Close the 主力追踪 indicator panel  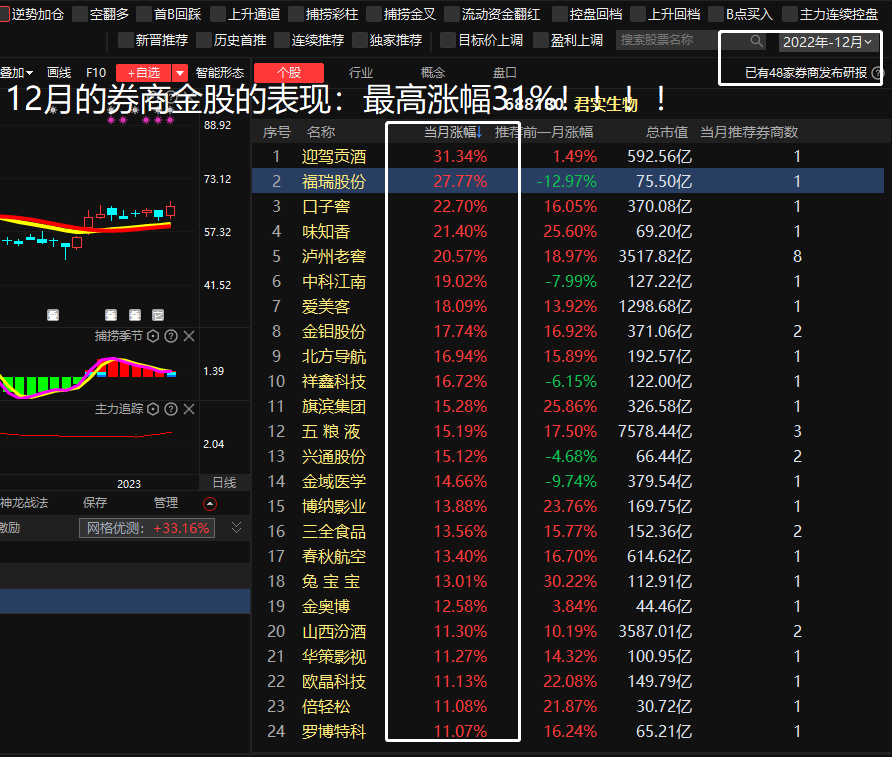pos(189,409)
